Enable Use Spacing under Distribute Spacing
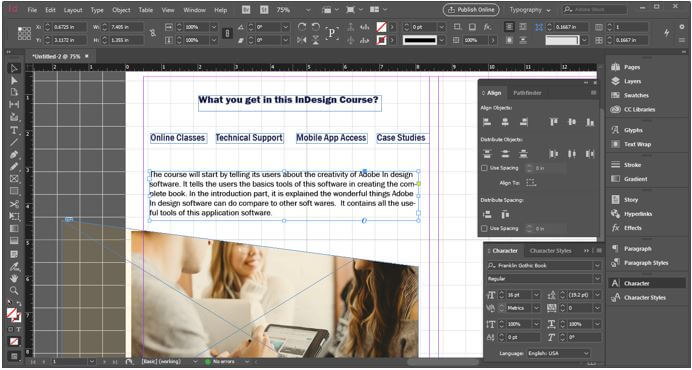692x370 pixels. click(x=484, y=228)
